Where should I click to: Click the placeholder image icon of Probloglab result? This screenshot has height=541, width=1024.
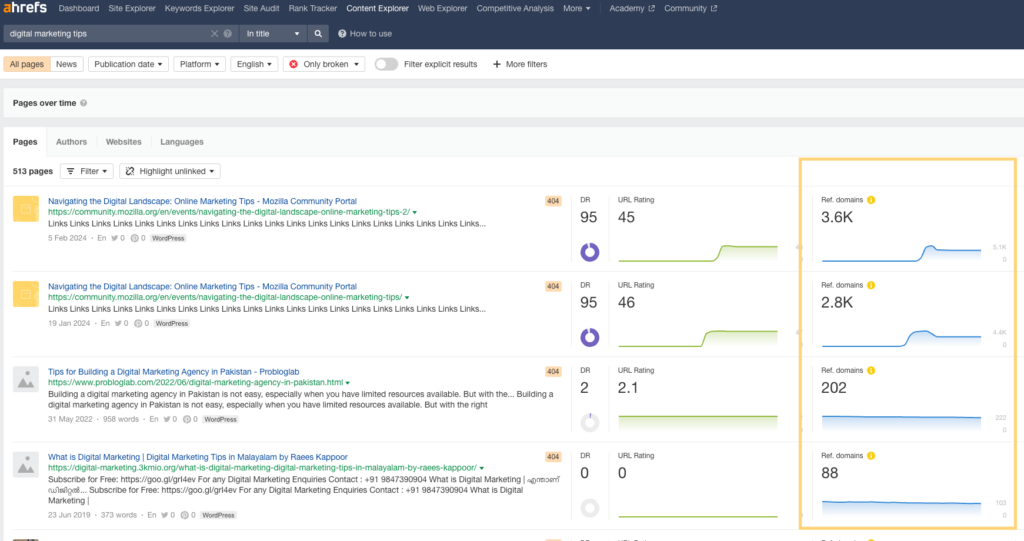[25, 378]
